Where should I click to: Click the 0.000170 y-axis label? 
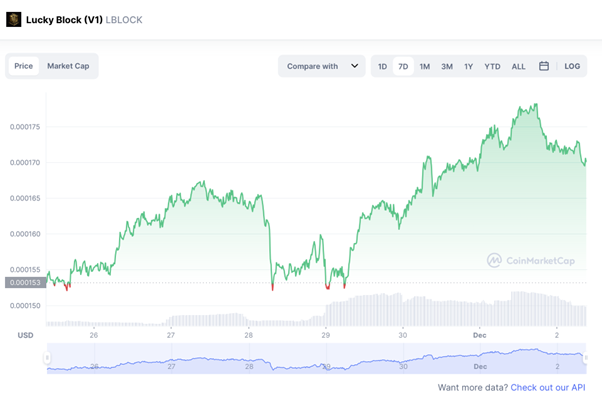(x=25, y=162)
